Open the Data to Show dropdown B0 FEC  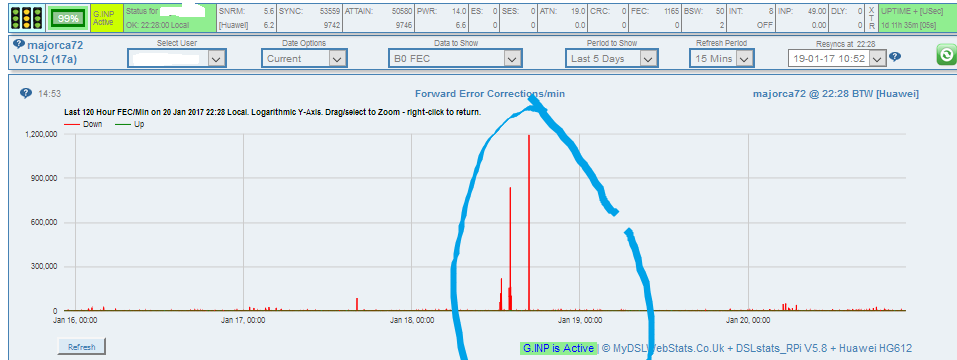(455, 59)
